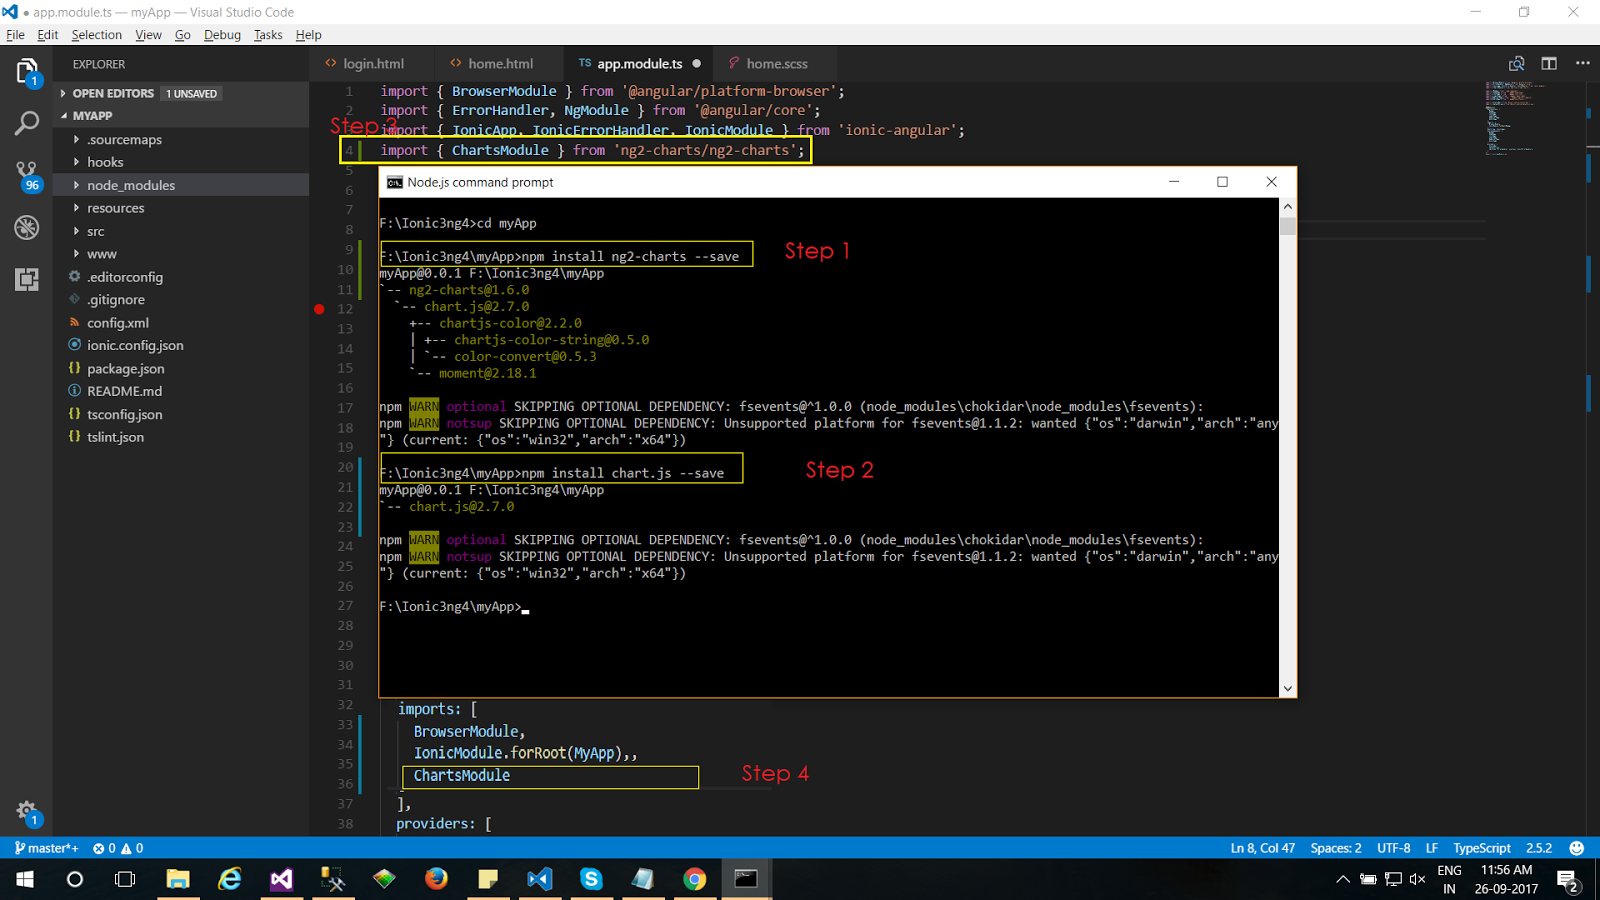Open the Debug menu
1600x900 pixels.
pos(222,34)
